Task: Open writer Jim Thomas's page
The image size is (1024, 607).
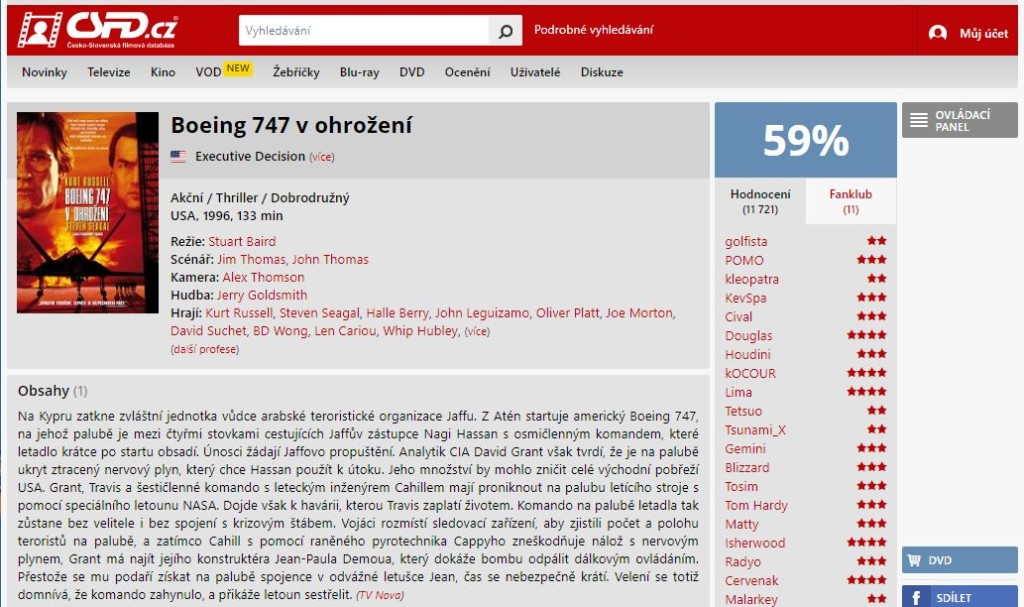Action: click(x=251, y=259)
